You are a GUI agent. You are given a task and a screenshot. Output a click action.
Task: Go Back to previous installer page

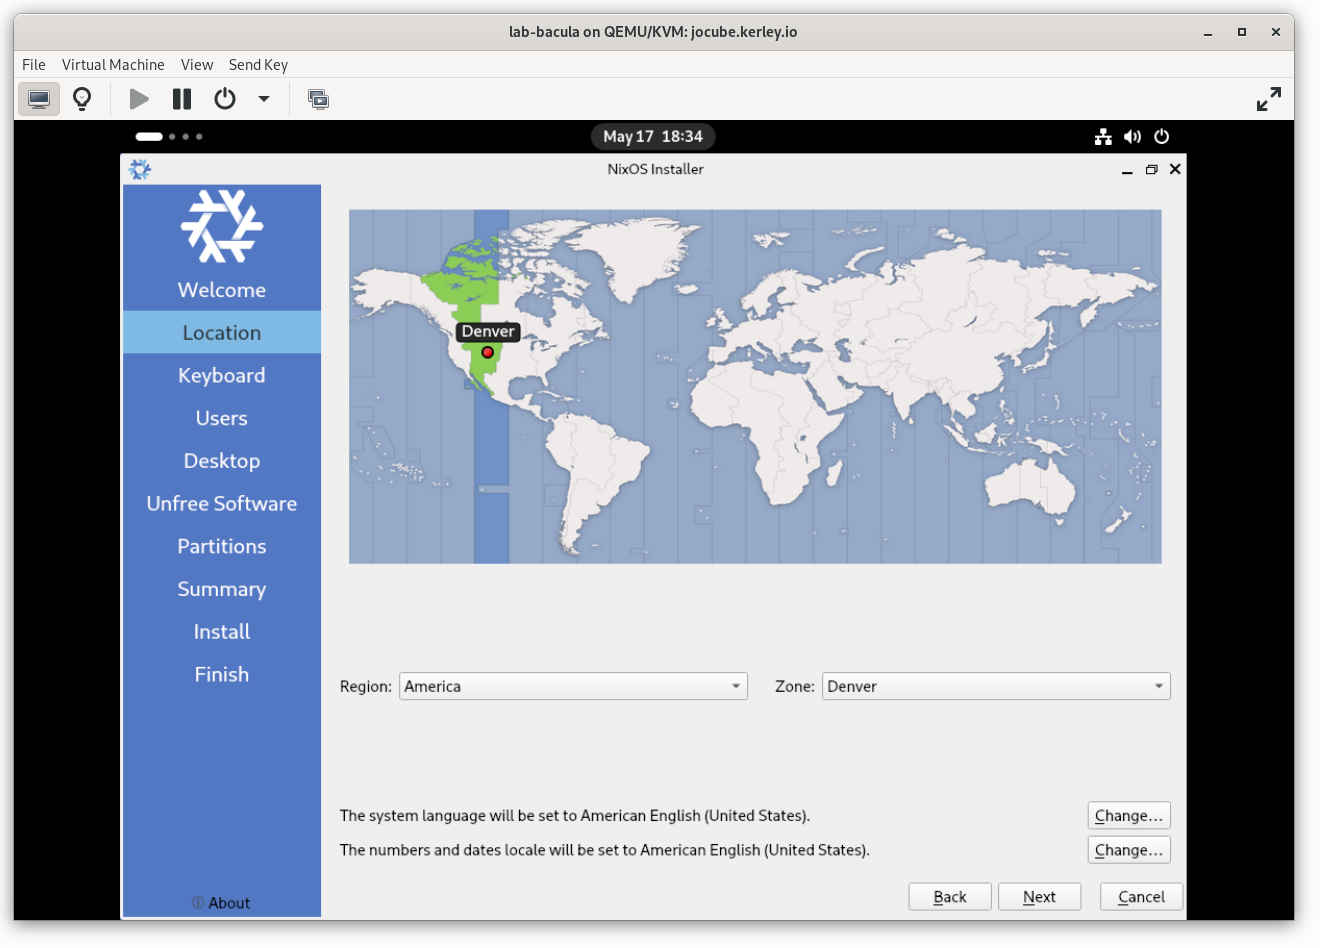(x=950, y=897)
